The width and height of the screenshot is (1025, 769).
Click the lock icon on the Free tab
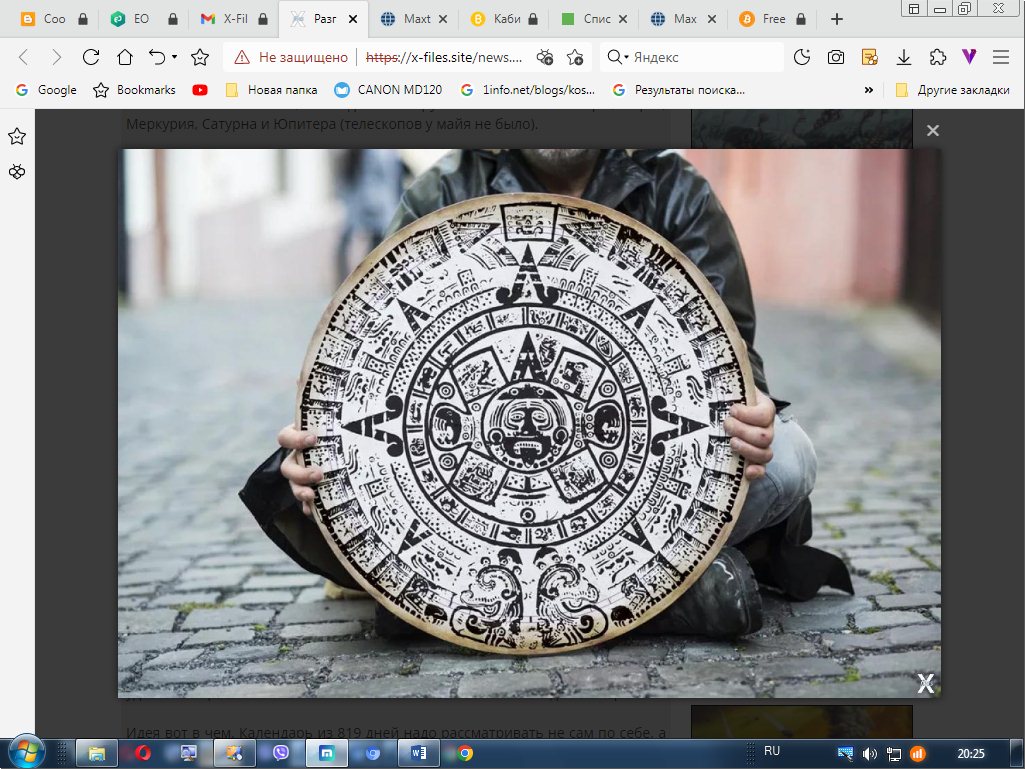coord(801,20)
